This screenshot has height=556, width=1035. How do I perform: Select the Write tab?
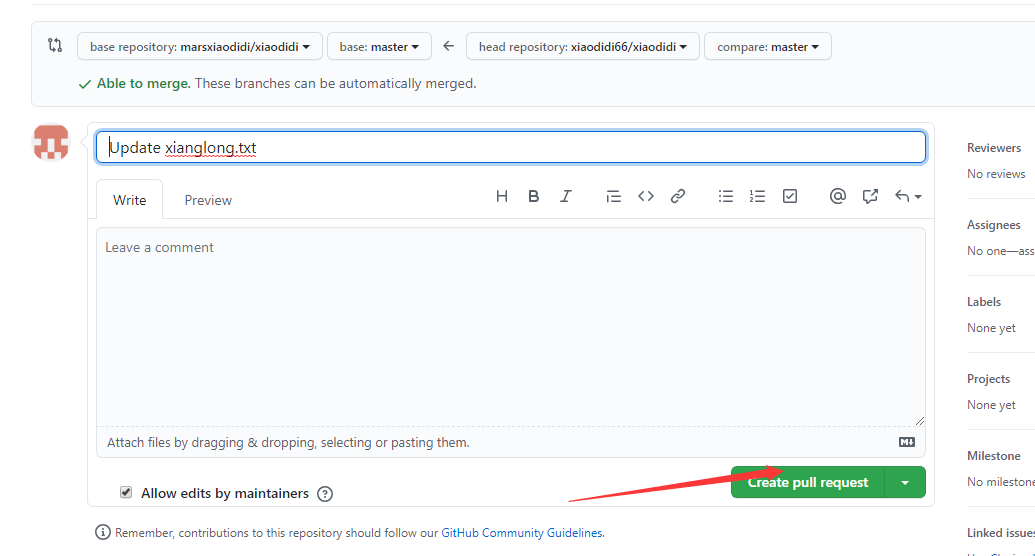(130, 200)
